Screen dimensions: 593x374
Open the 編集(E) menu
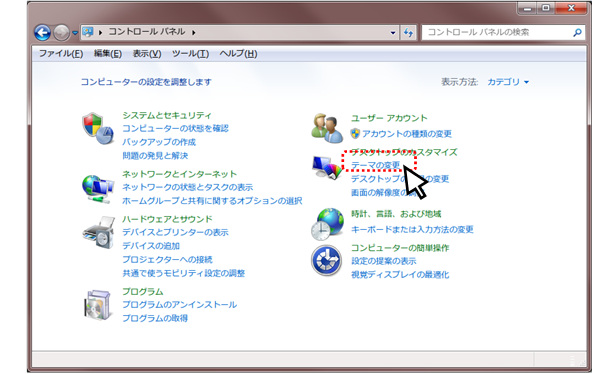pyautogui.click(x=108, y=54)
